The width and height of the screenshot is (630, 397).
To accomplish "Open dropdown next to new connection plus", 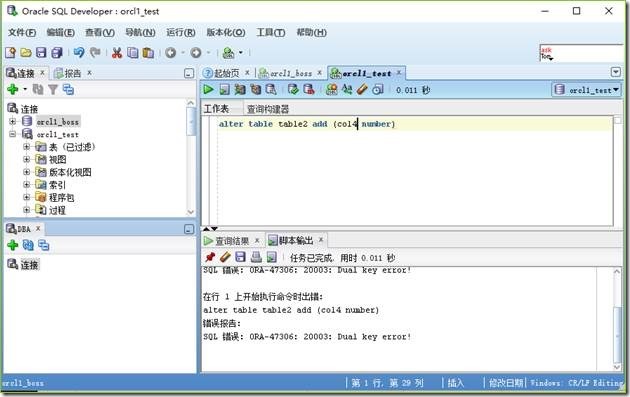I will click(x=25, y=89).
